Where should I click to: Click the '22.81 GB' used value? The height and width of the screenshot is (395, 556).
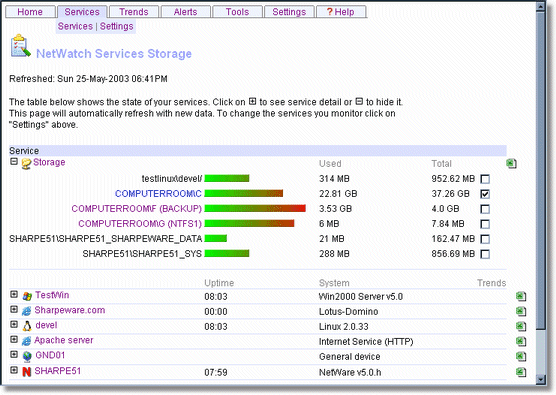coord(338,194)
